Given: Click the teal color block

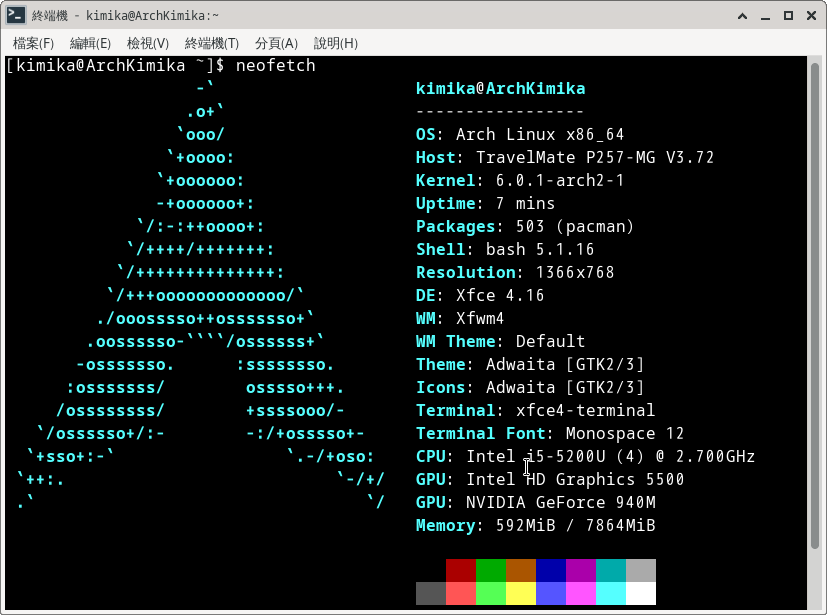Looking at the screenshot, I should click(611, 570).
